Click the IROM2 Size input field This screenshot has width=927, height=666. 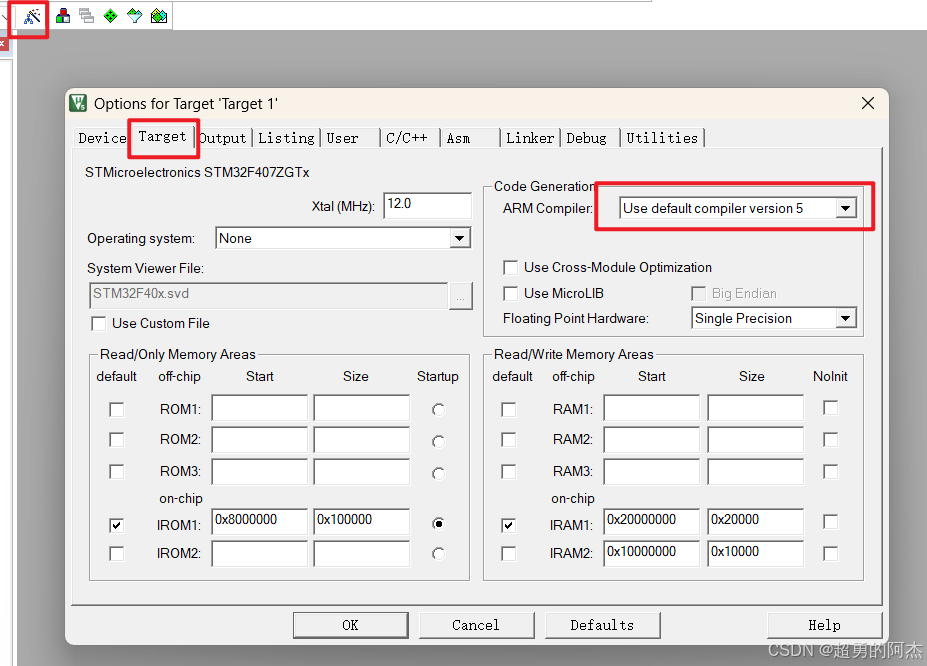(x=362, y=554)
